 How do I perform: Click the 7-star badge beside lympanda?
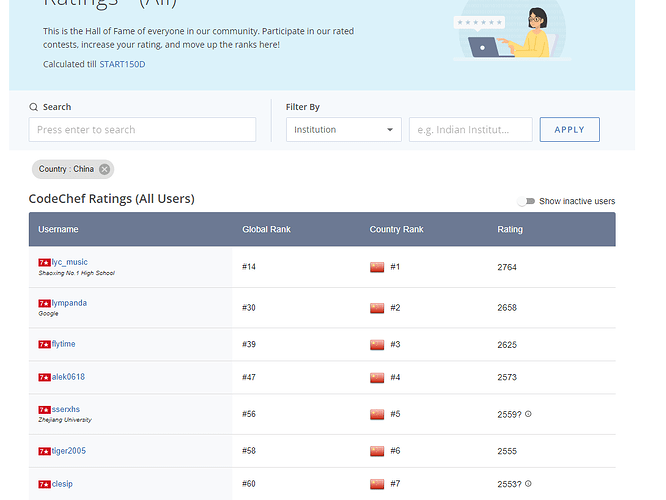click(x=45, y=303)
